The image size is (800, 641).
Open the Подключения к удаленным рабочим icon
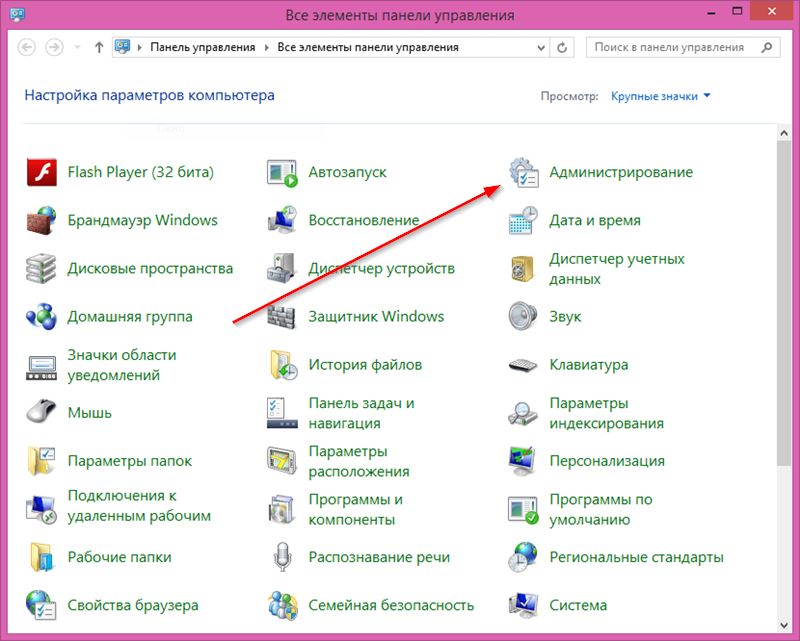click(x=41, y=509)
